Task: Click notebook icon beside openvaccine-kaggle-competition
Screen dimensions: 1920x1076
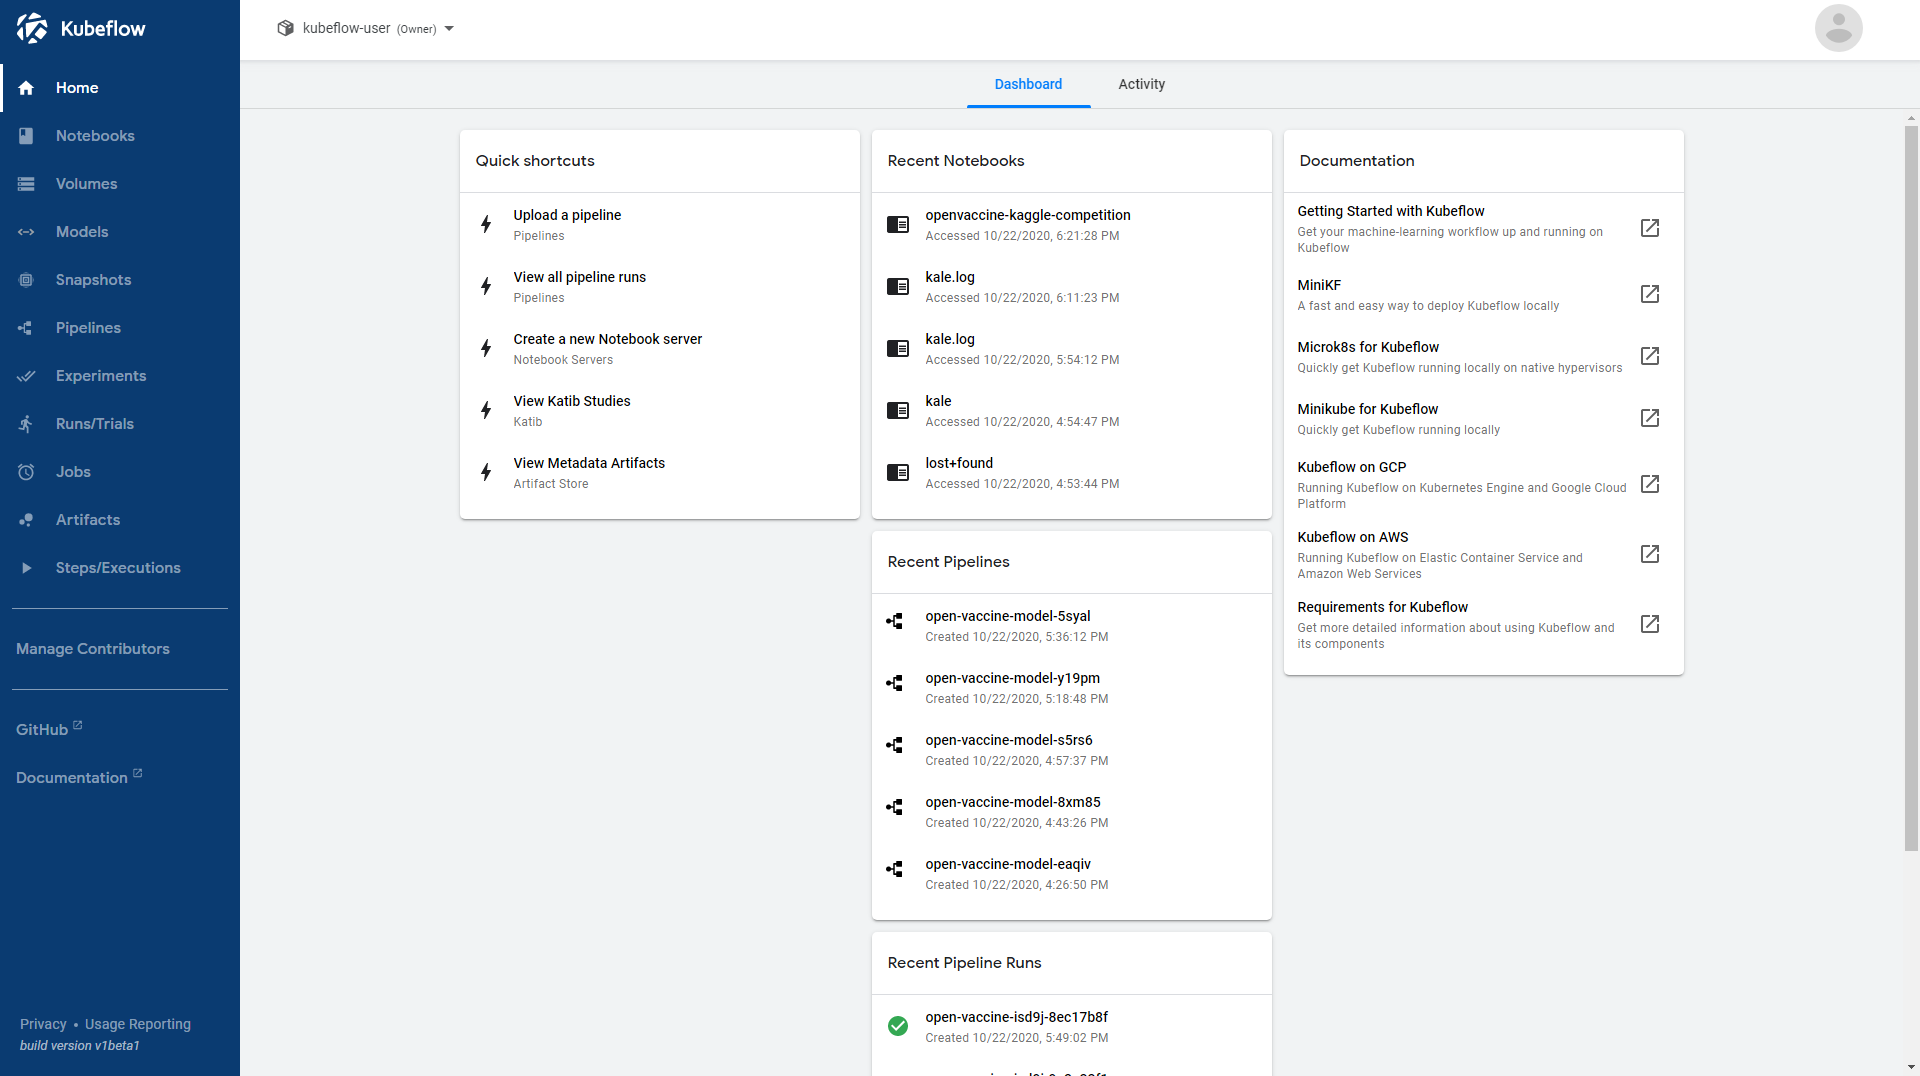Action: coord(898,224)
